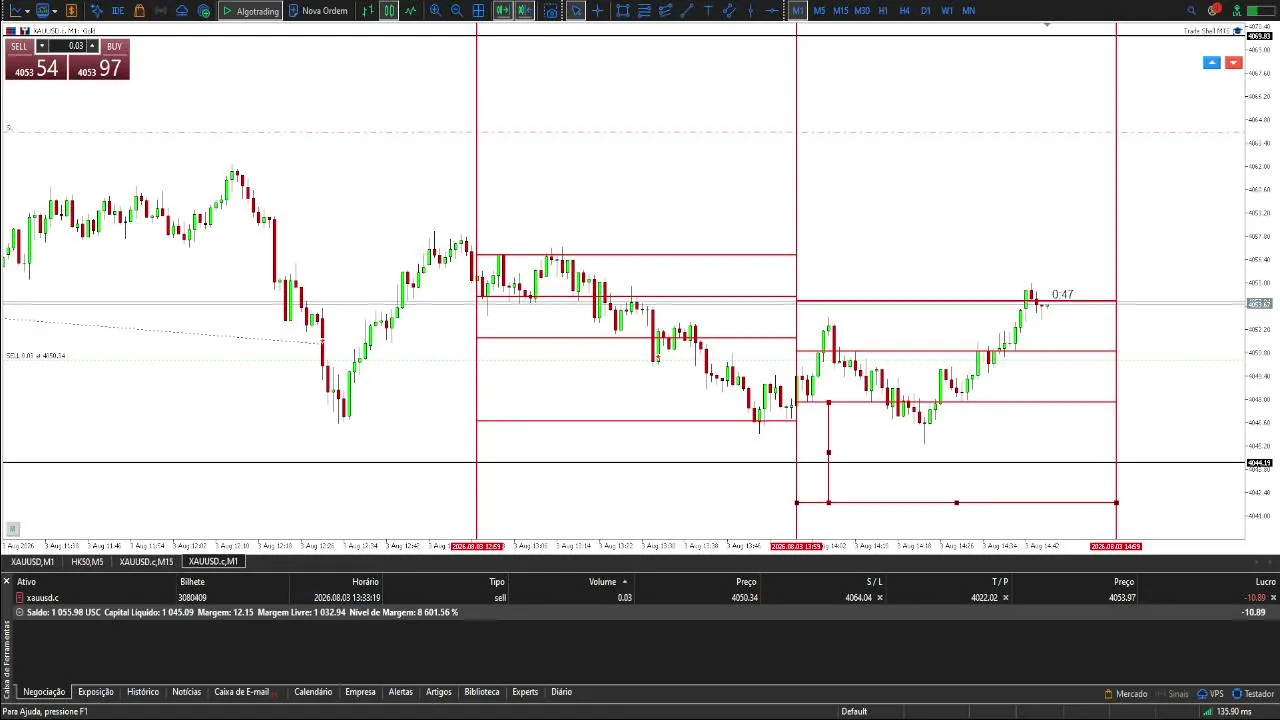The image size is (1280, 720).
Task: Zoom in on the chart
Action: [x=435, y=11]
